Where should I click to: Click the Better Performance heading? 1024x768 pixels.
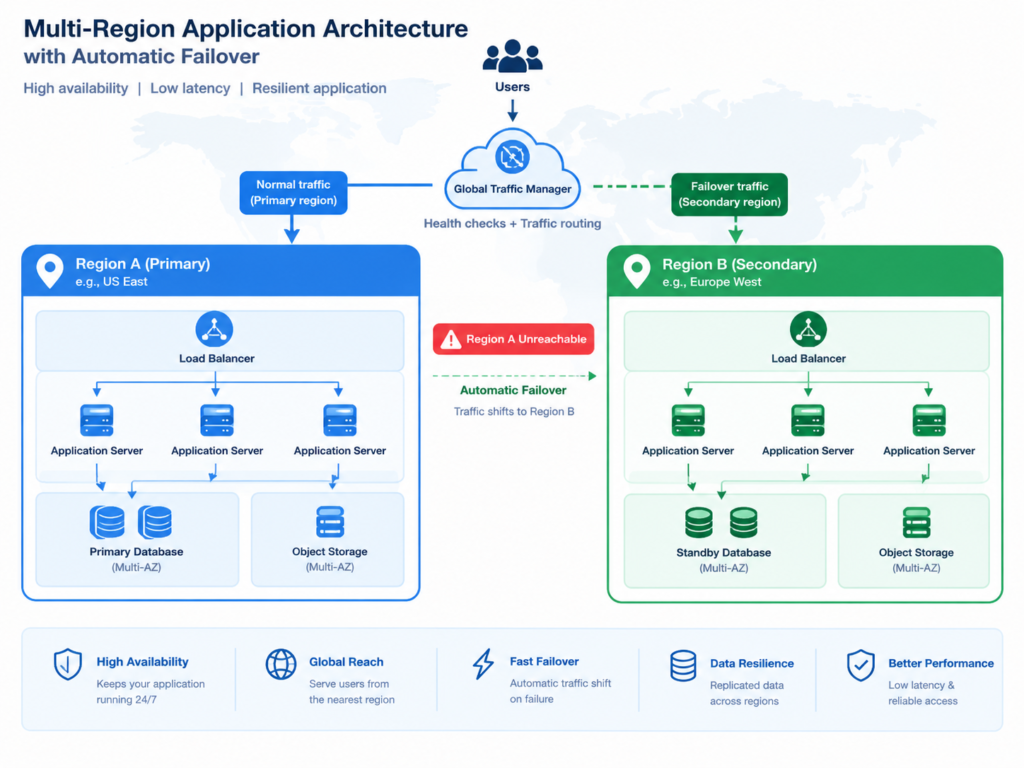pyautogui.click(x=941, y=664)
